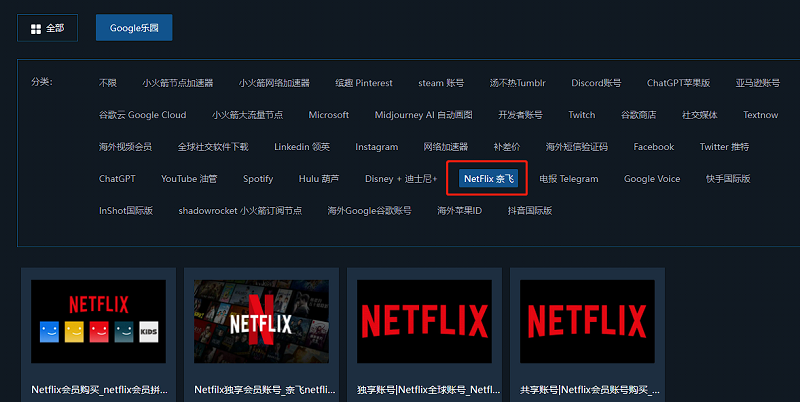Filter by Google Voice category
This screenshot has width=800, height=402.
click(652, 179)
